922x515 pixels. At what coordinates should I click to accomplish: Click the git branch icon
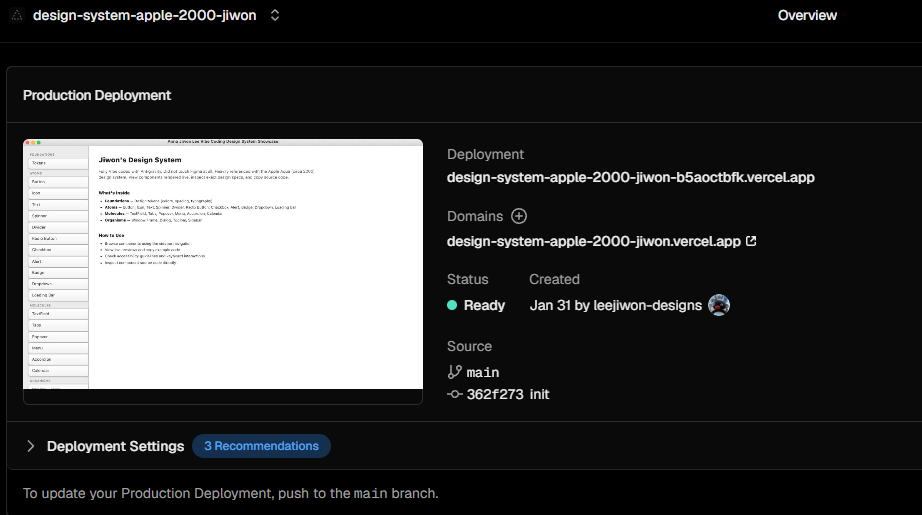454,372
